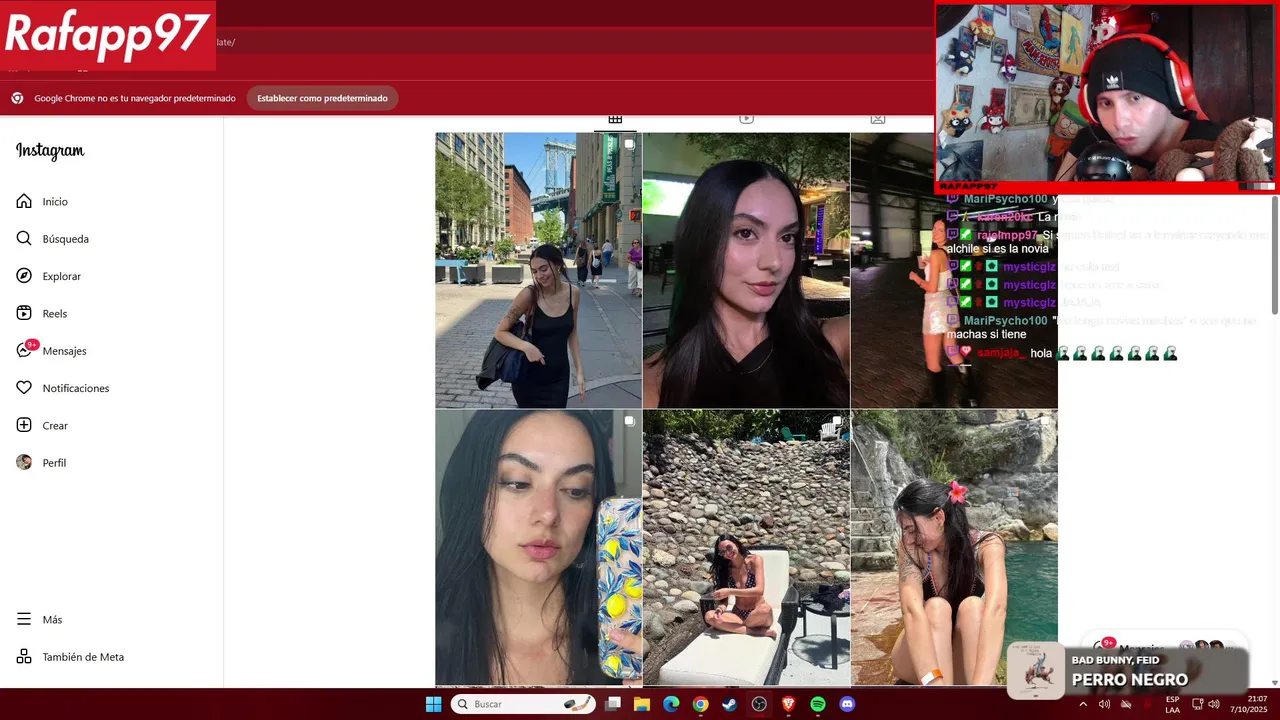Open Discord from the taskbar

click(x=847, y=704)
